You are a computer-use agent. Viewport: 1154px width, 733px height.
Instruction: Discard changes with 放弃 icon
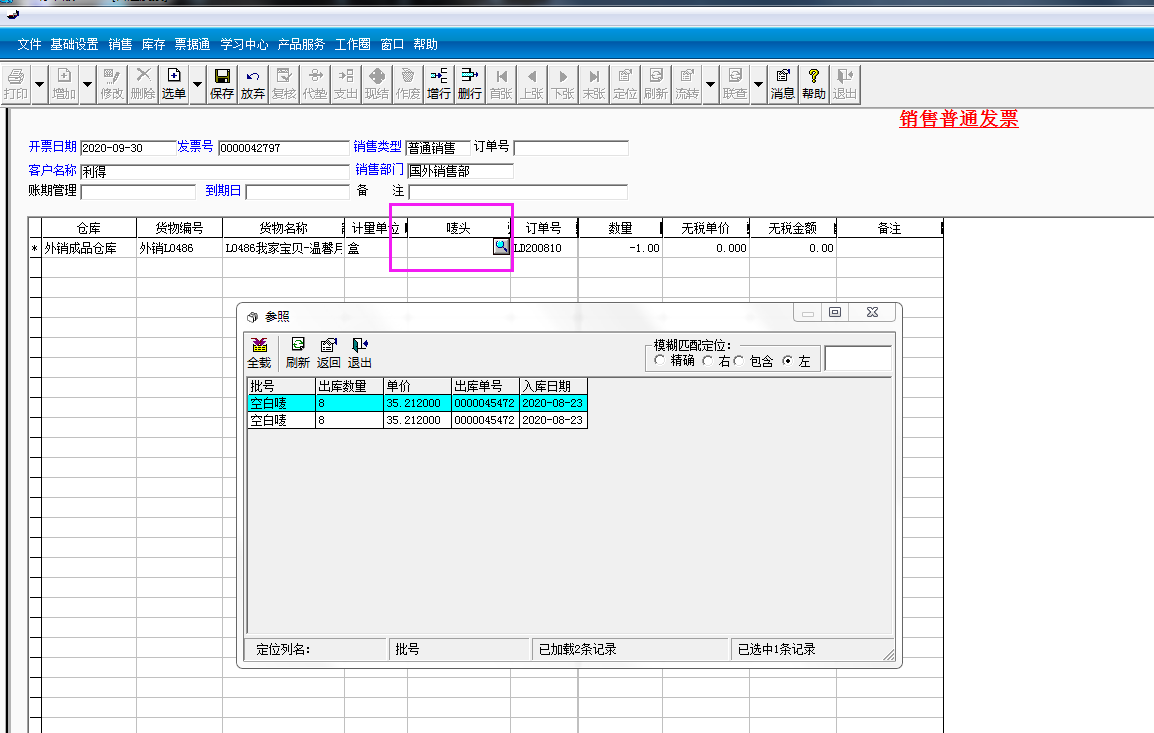pyautogui.click(x=252, y=84)
